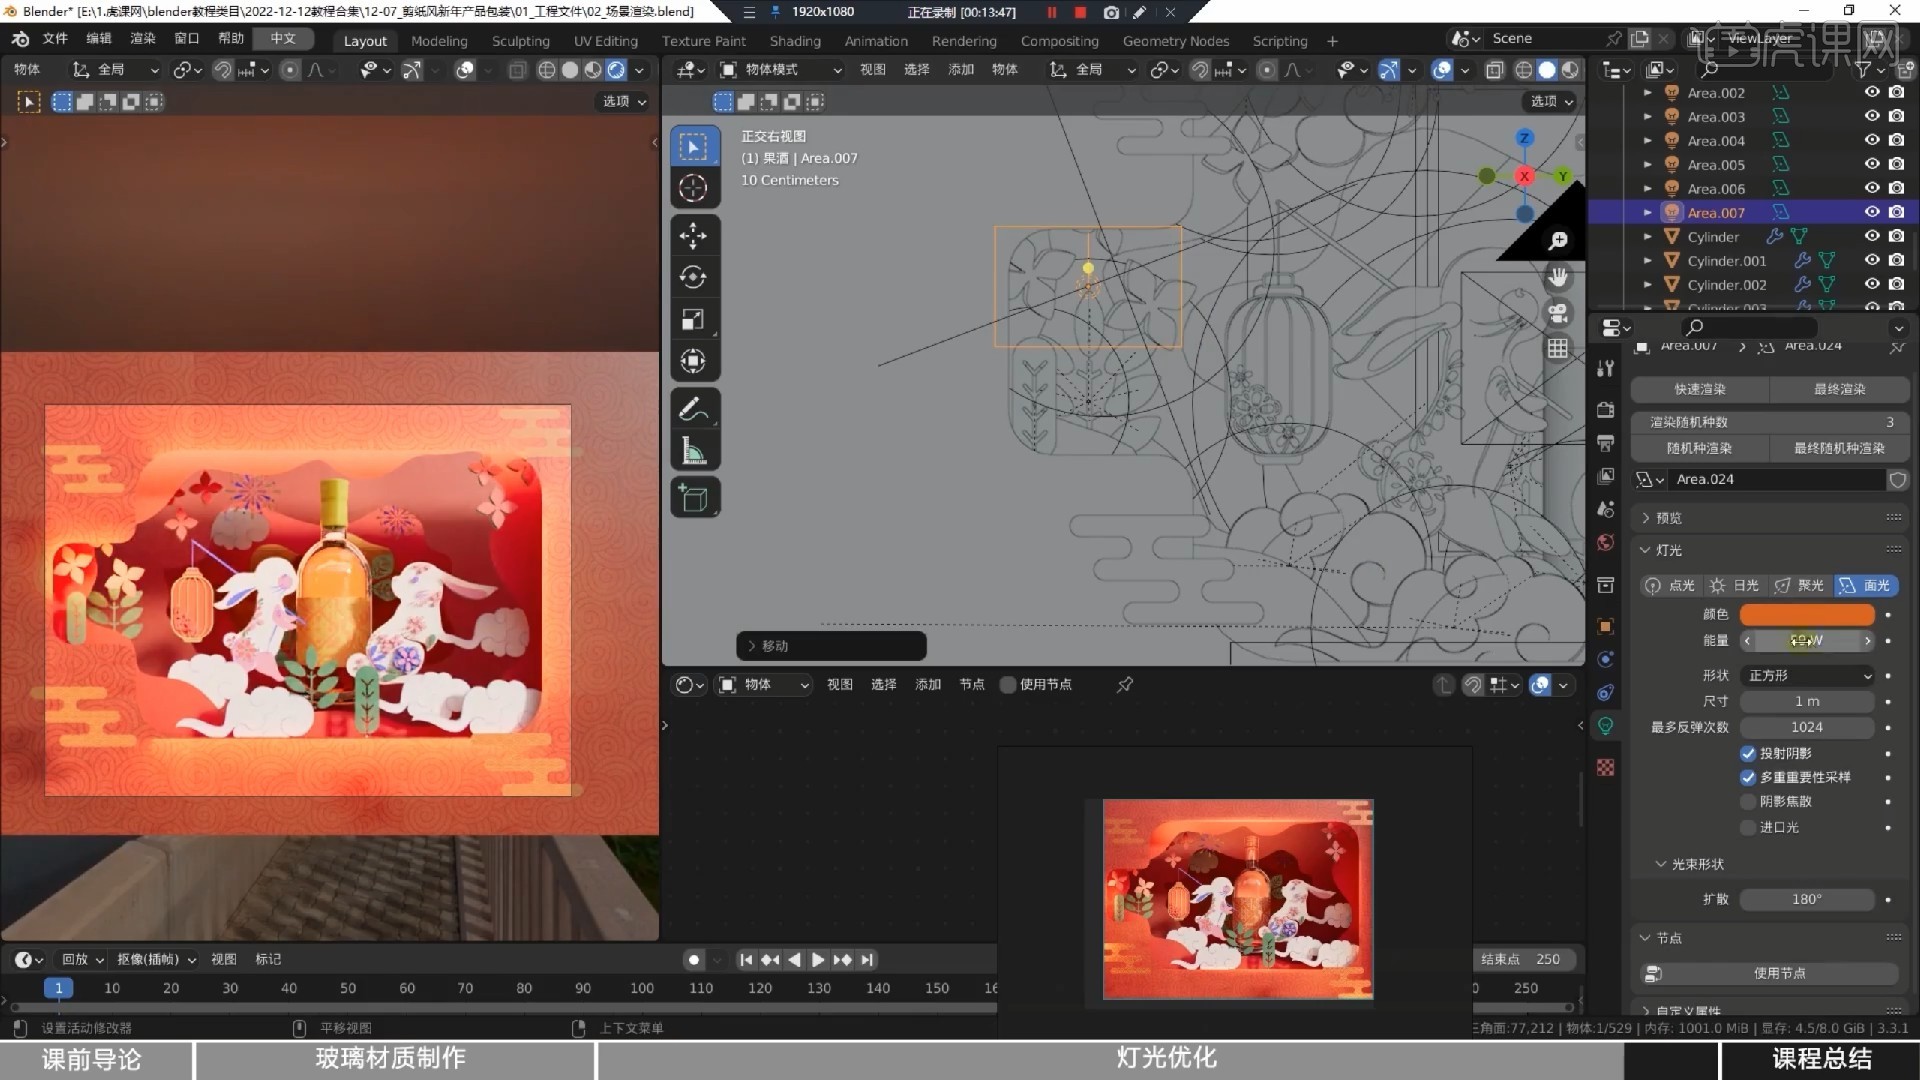
Task: Click the Area.024 light data name field
Action: click(x=1776, y=479)
